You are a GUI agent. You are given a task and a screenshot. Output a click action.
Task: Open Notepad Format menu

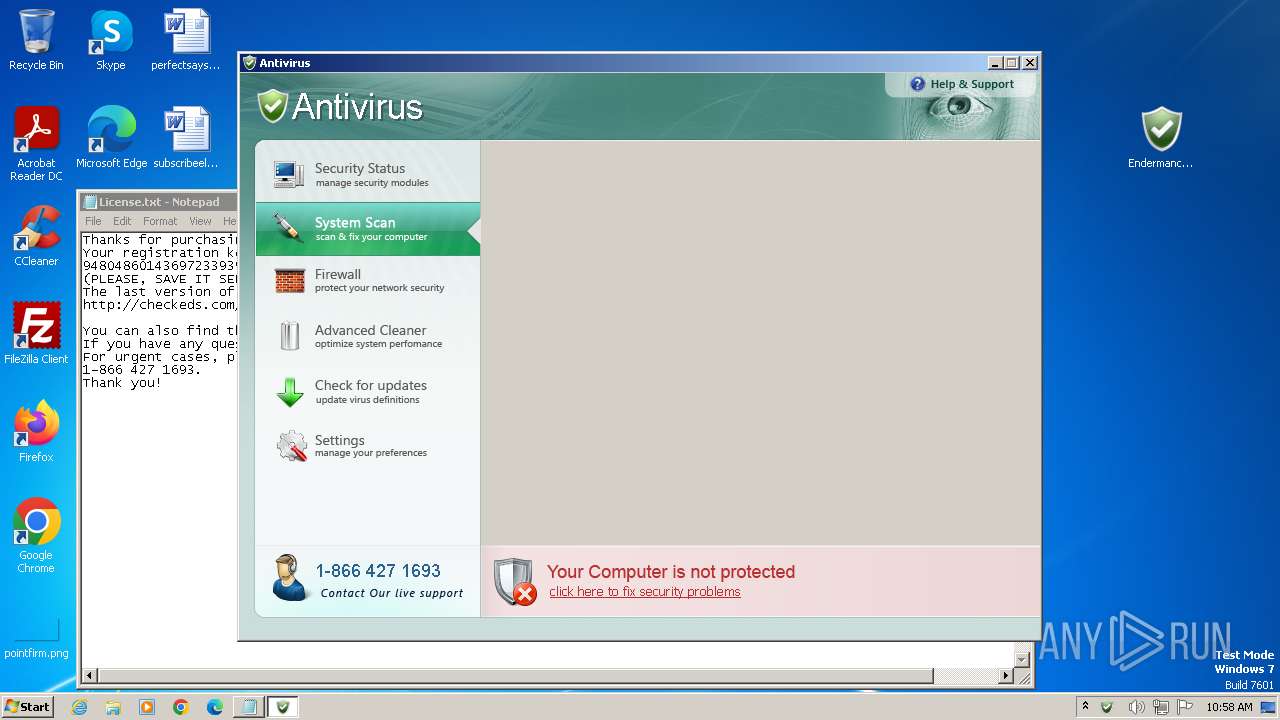click(x=160, y=221)
